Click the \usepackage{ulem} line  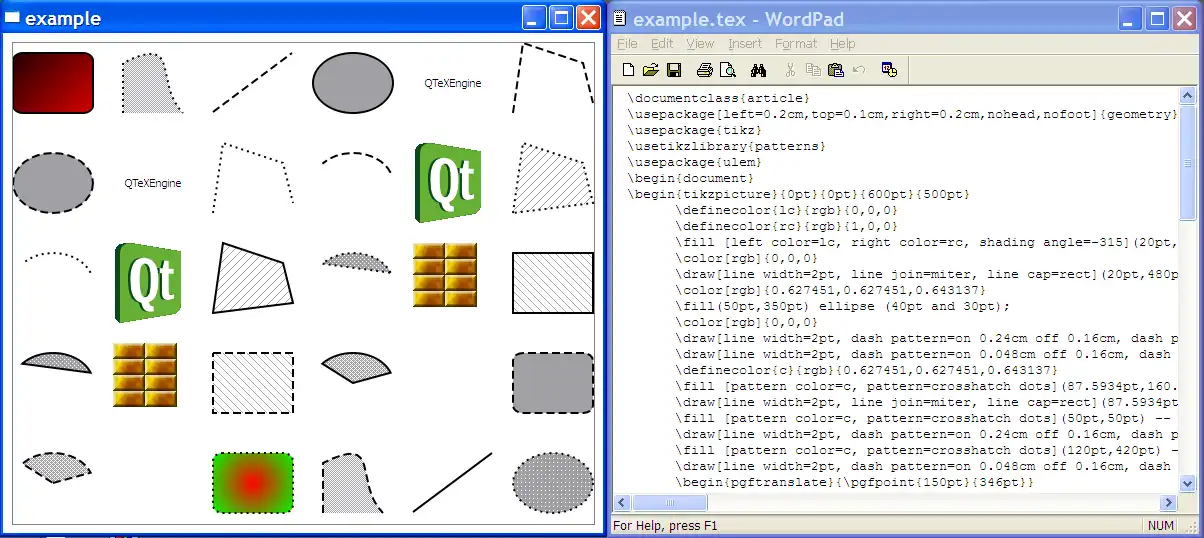coord(694,162)
